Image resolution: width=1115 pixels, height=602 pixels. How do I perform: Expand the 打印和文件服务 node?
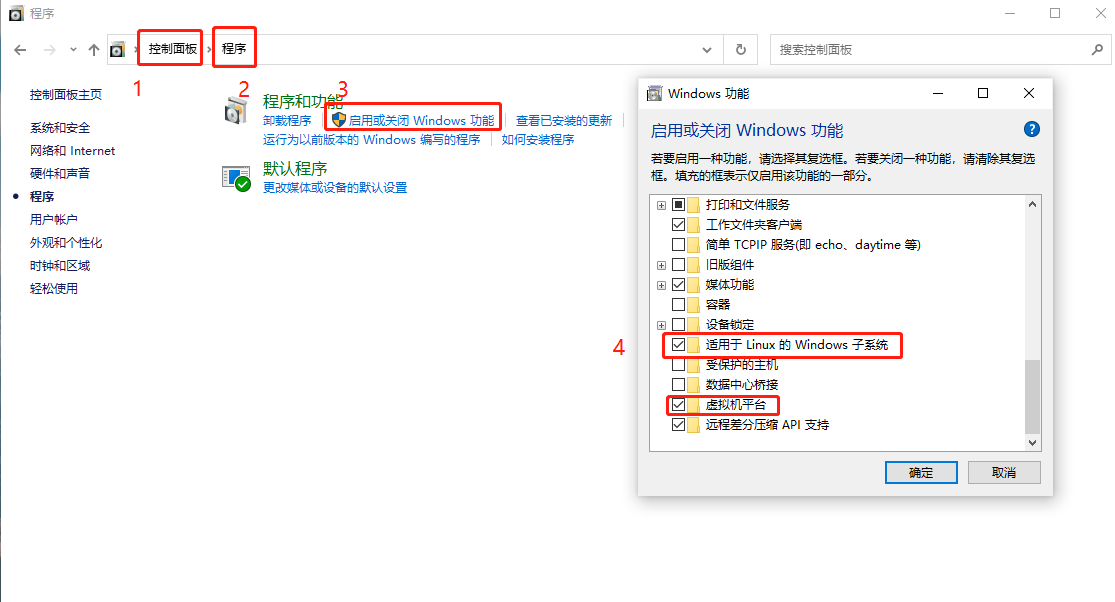pos(661,205)
